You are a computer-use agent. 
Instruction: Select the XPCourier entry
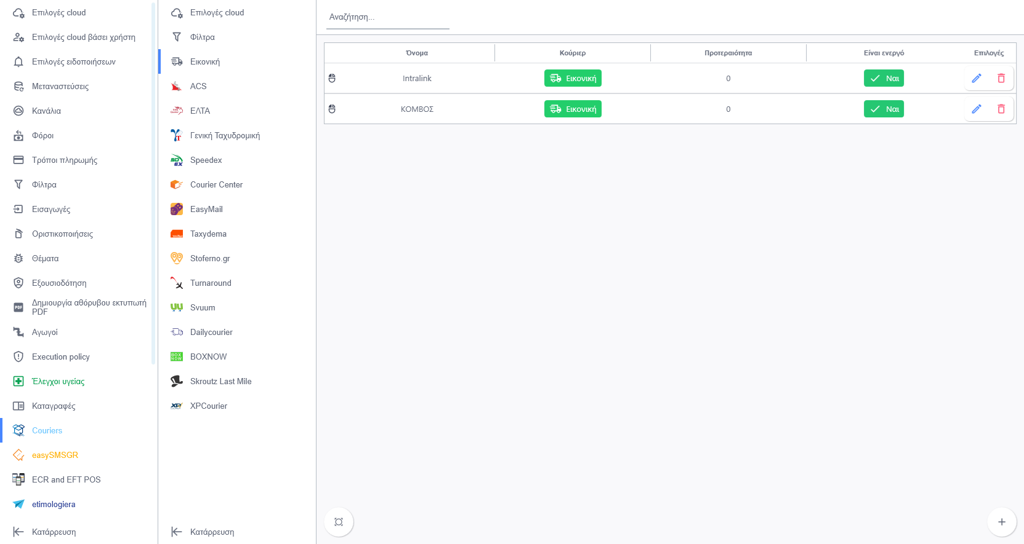[x=208, y=406]
